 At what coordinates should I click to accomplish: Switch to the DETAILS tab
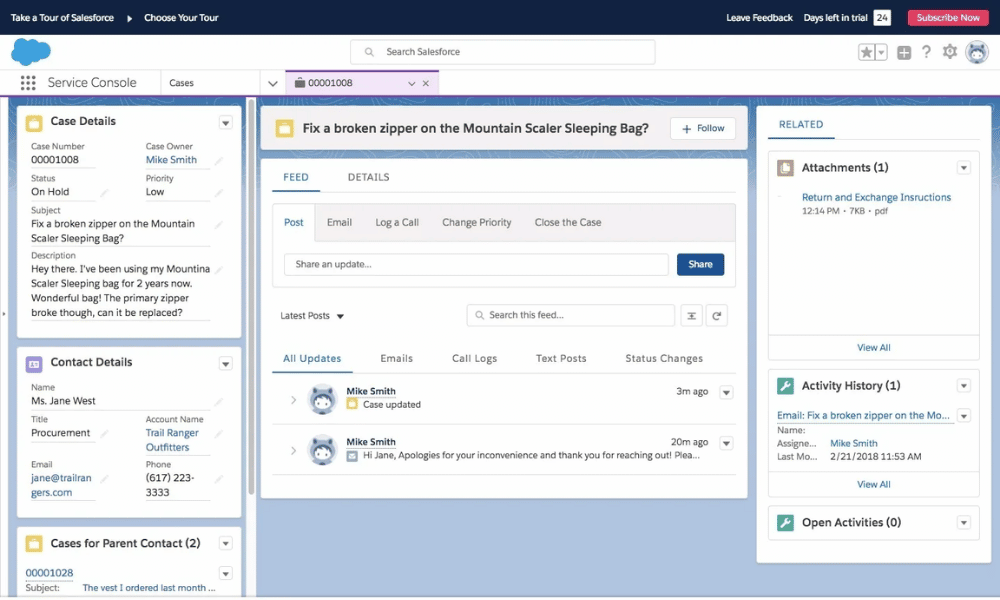tap(368, 177)
